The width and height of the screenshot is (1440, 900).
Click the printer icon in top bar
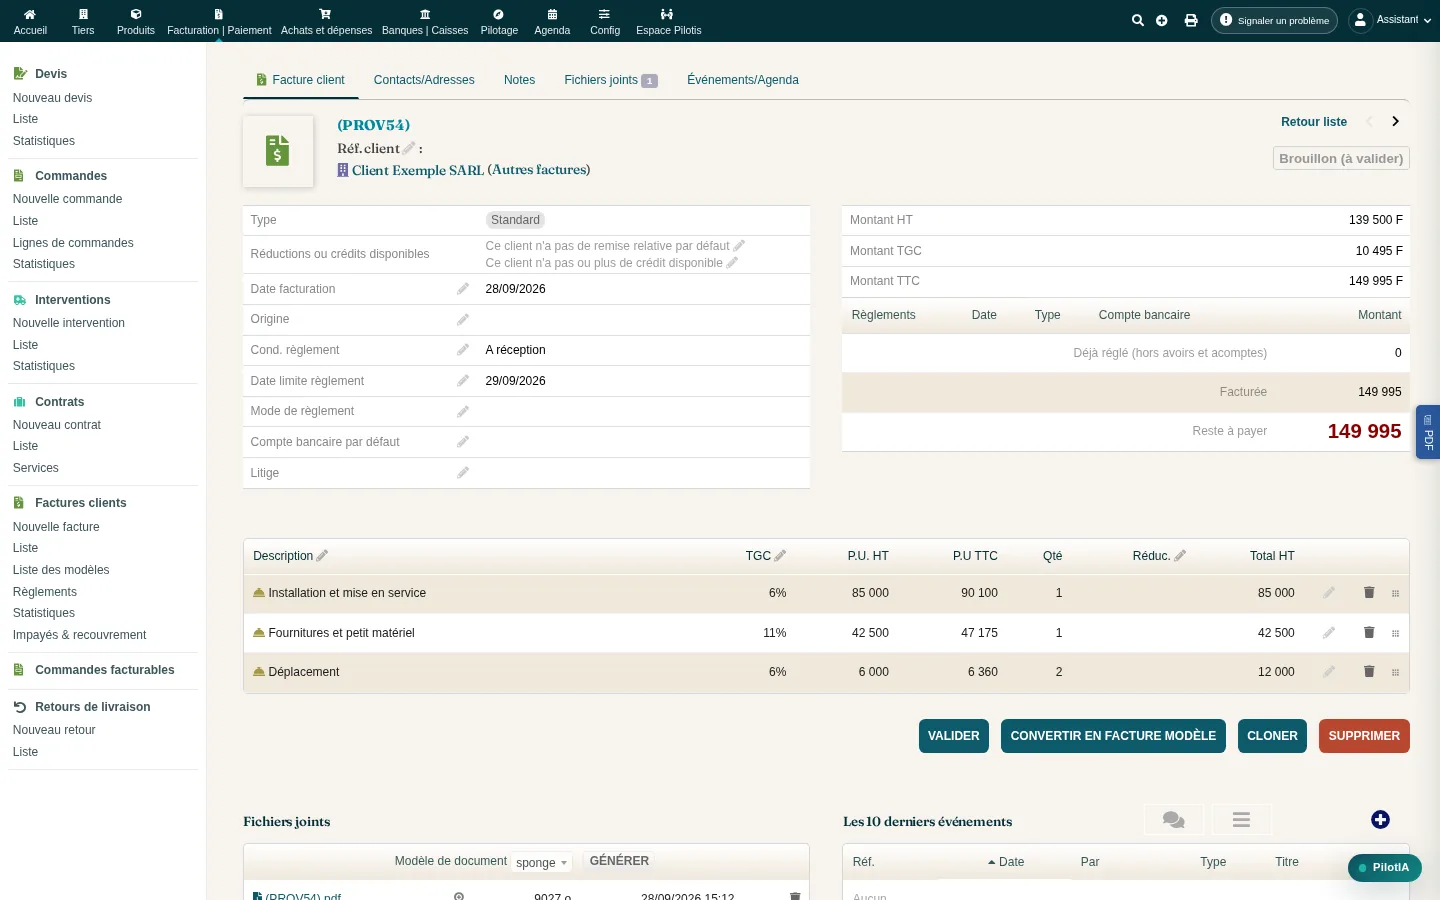click(x=1191, y=20)
